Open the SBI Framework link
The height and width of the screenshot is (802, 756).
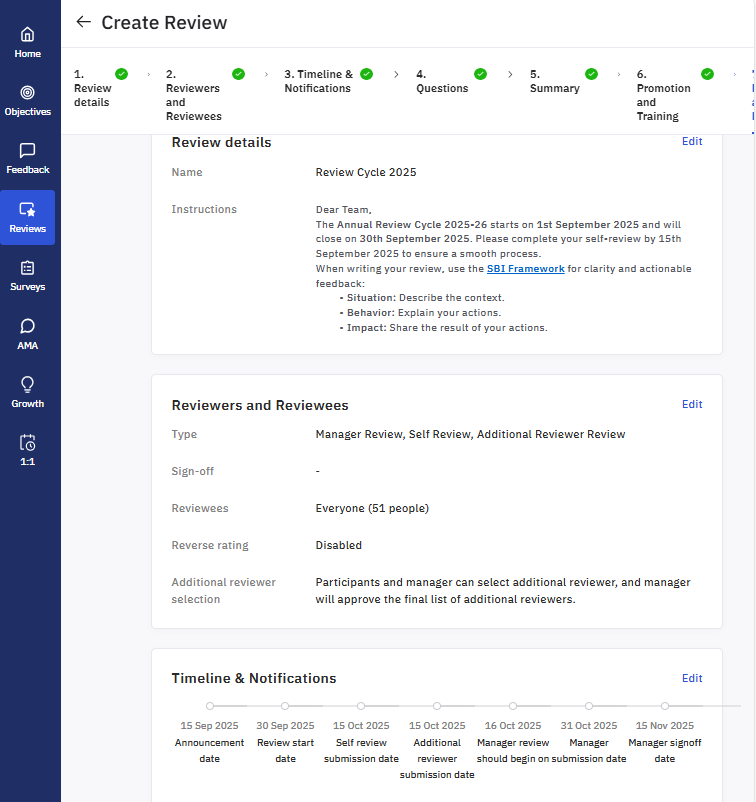525,269
